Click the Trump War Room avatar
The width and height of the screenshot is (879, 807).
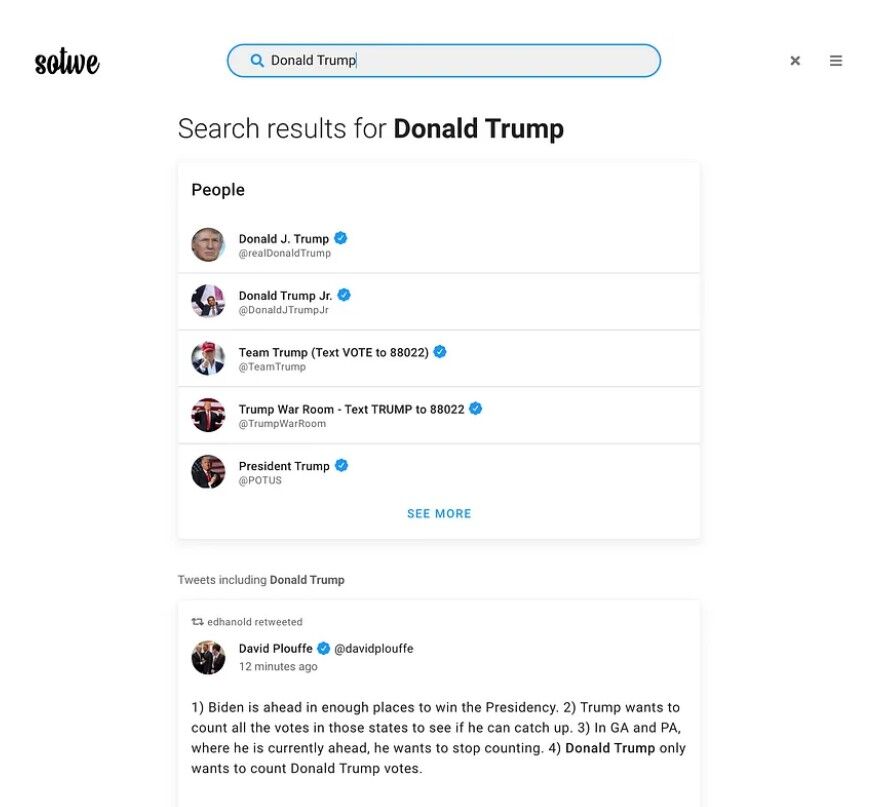(208, 415)
